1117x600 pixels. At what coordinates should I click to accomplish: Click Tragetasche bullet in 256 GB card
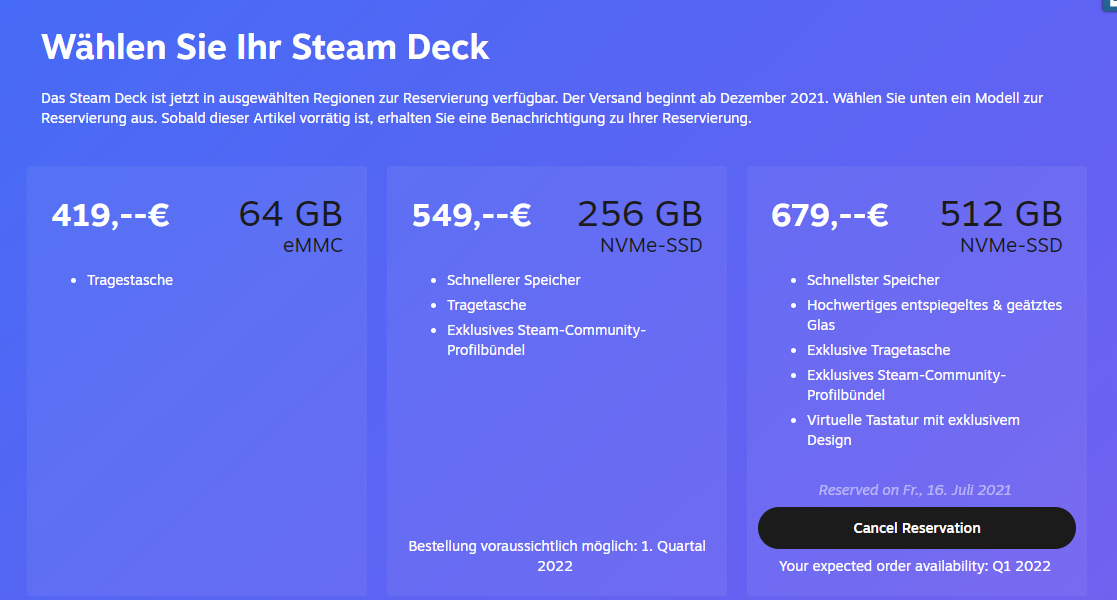pyautogui.click(x=487, y=305)
